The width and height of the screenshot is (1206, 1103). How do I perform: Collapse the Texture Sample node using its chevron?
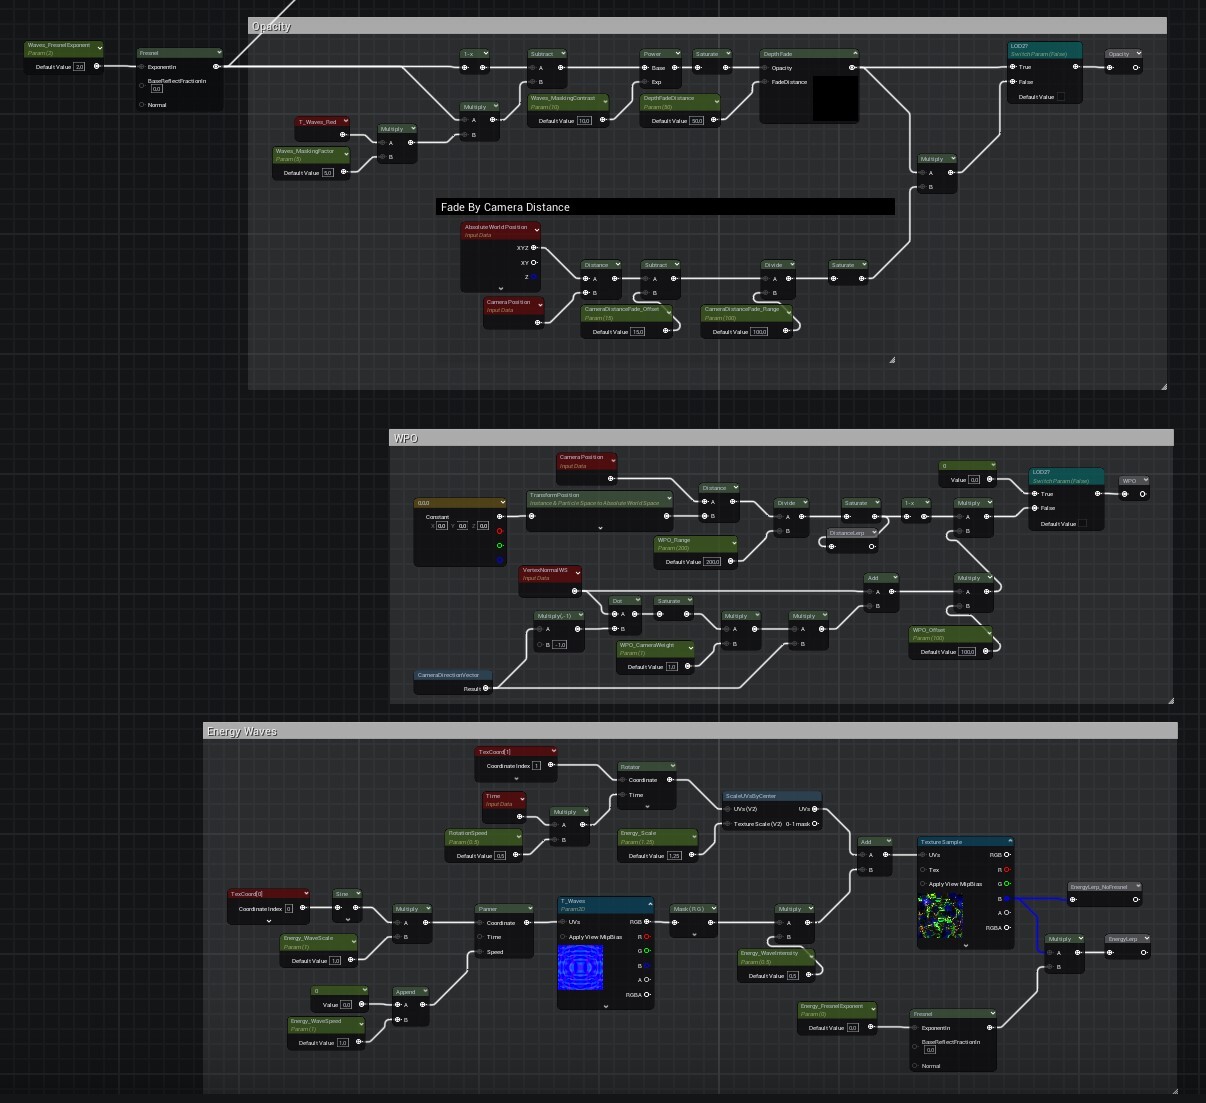pyautogui.click(x=1011, y=840)
